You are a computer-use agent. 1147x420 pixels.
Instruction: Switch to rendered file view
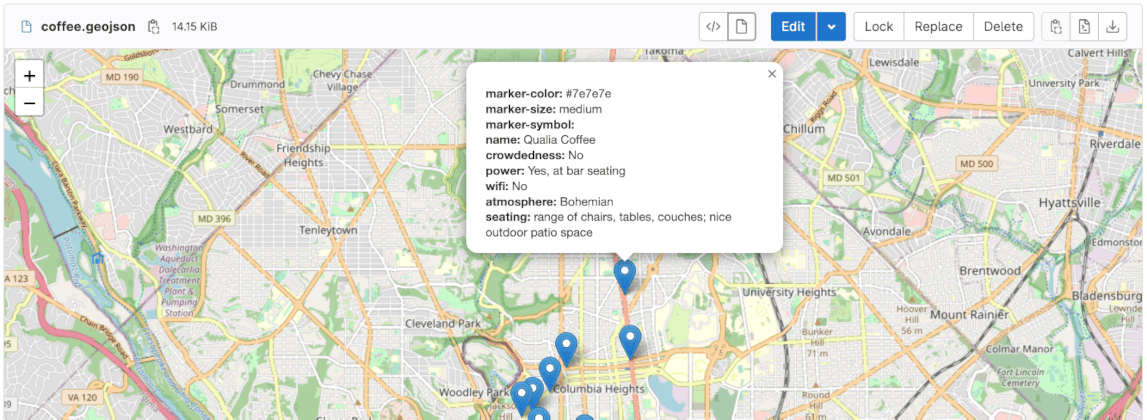741,27
